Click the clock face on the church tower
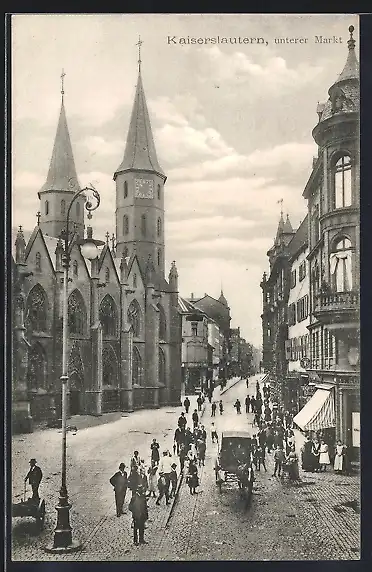 pos(144,189)
